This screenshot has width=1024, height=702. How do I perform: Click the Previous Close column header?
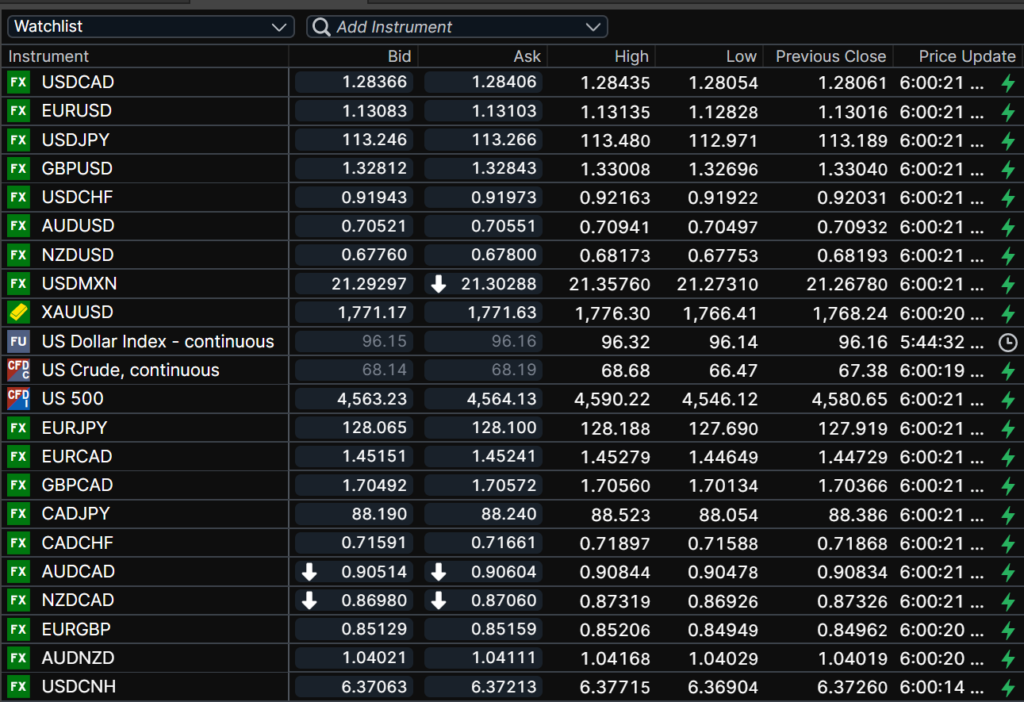(x=830, y=57)
